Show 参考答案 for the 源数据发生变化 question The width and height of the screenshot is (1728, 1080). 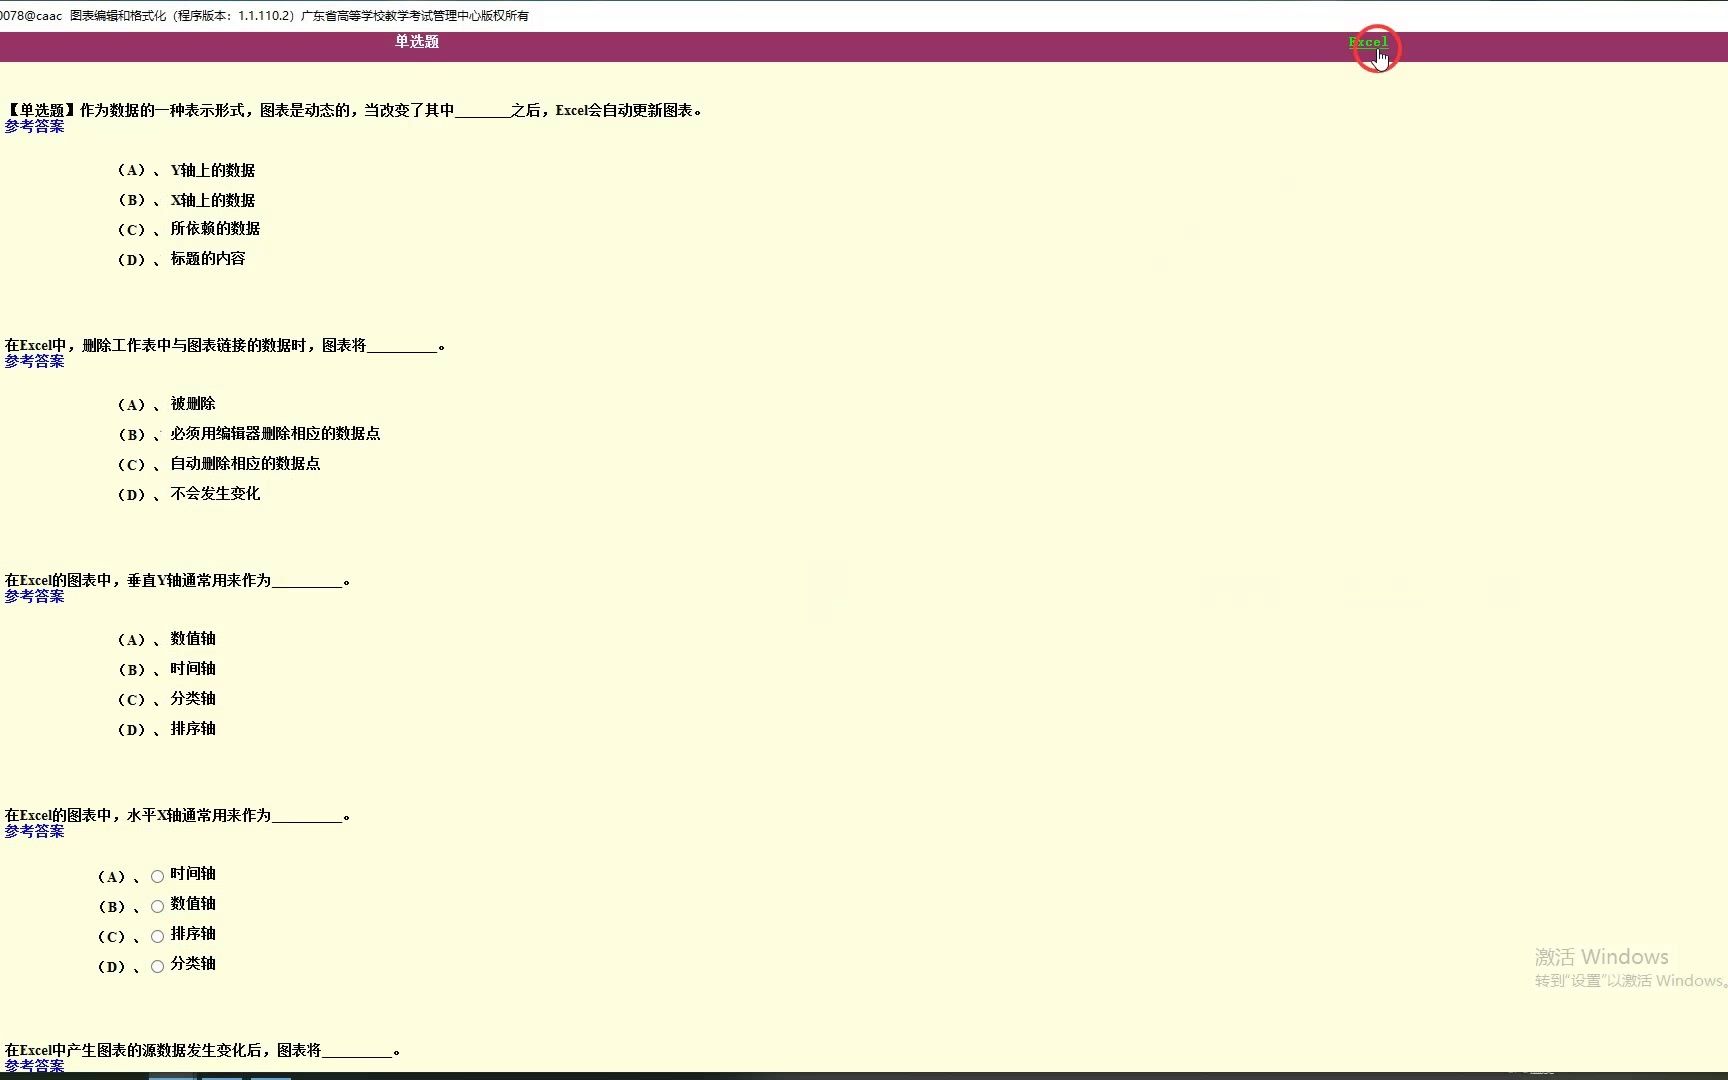coord(35,1066)
